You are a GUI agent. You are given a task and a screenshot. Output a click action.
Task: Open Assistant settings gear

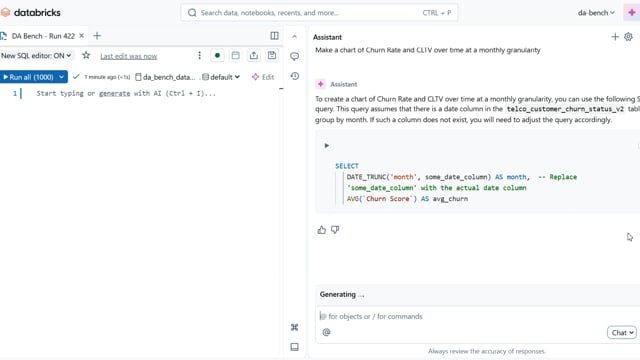pos(628,37)
